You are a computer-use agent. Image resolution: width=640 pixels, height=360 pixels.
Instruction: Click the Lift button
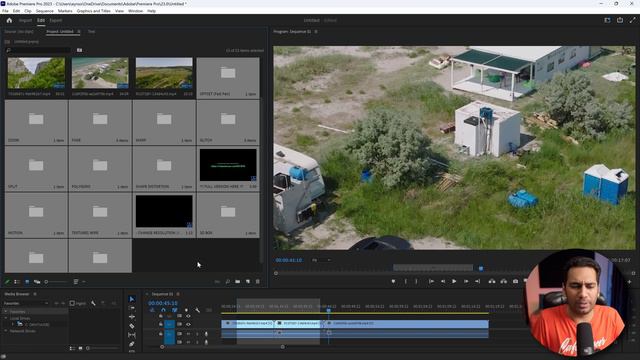tap(492, 281)
